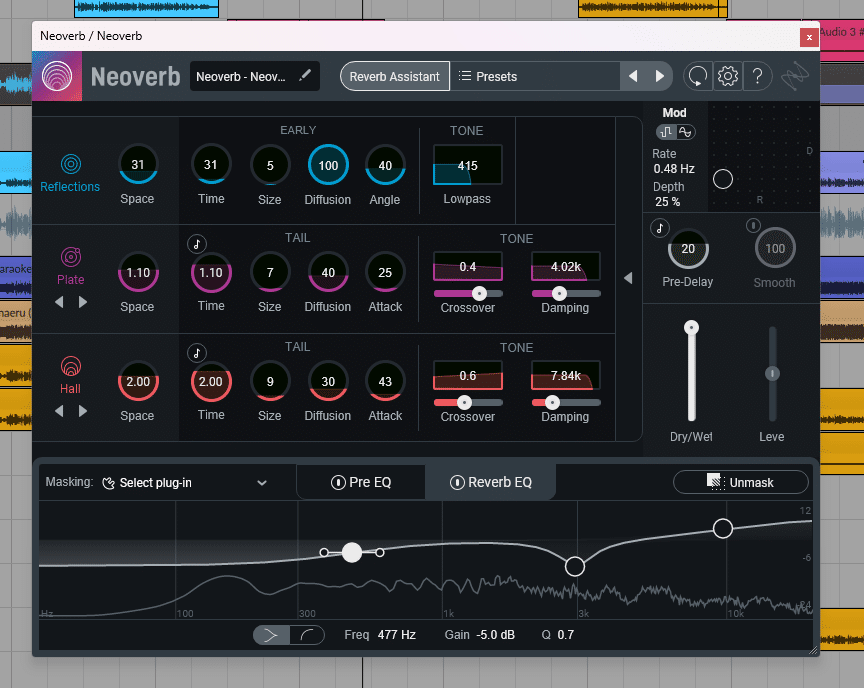Select previous Hall reverb type
The height and width of the screenshot is (688, 864).
(59, 411)
